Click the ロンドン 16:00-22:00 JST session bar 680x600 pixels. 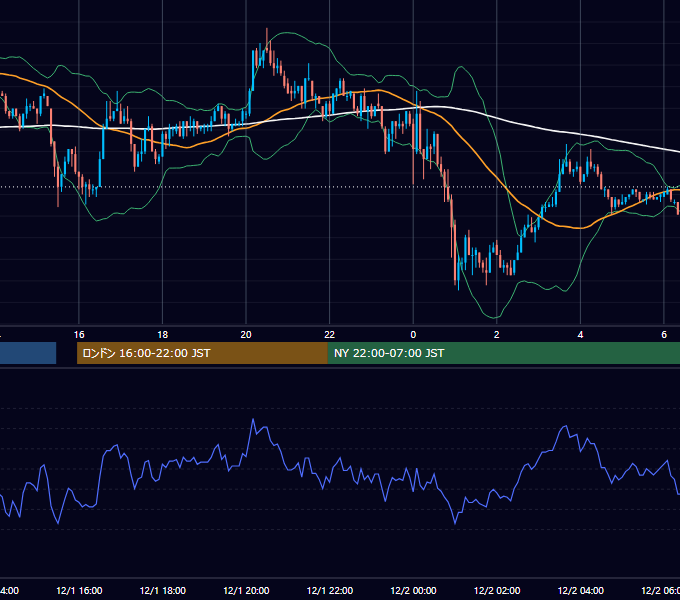tap(202, 353)
